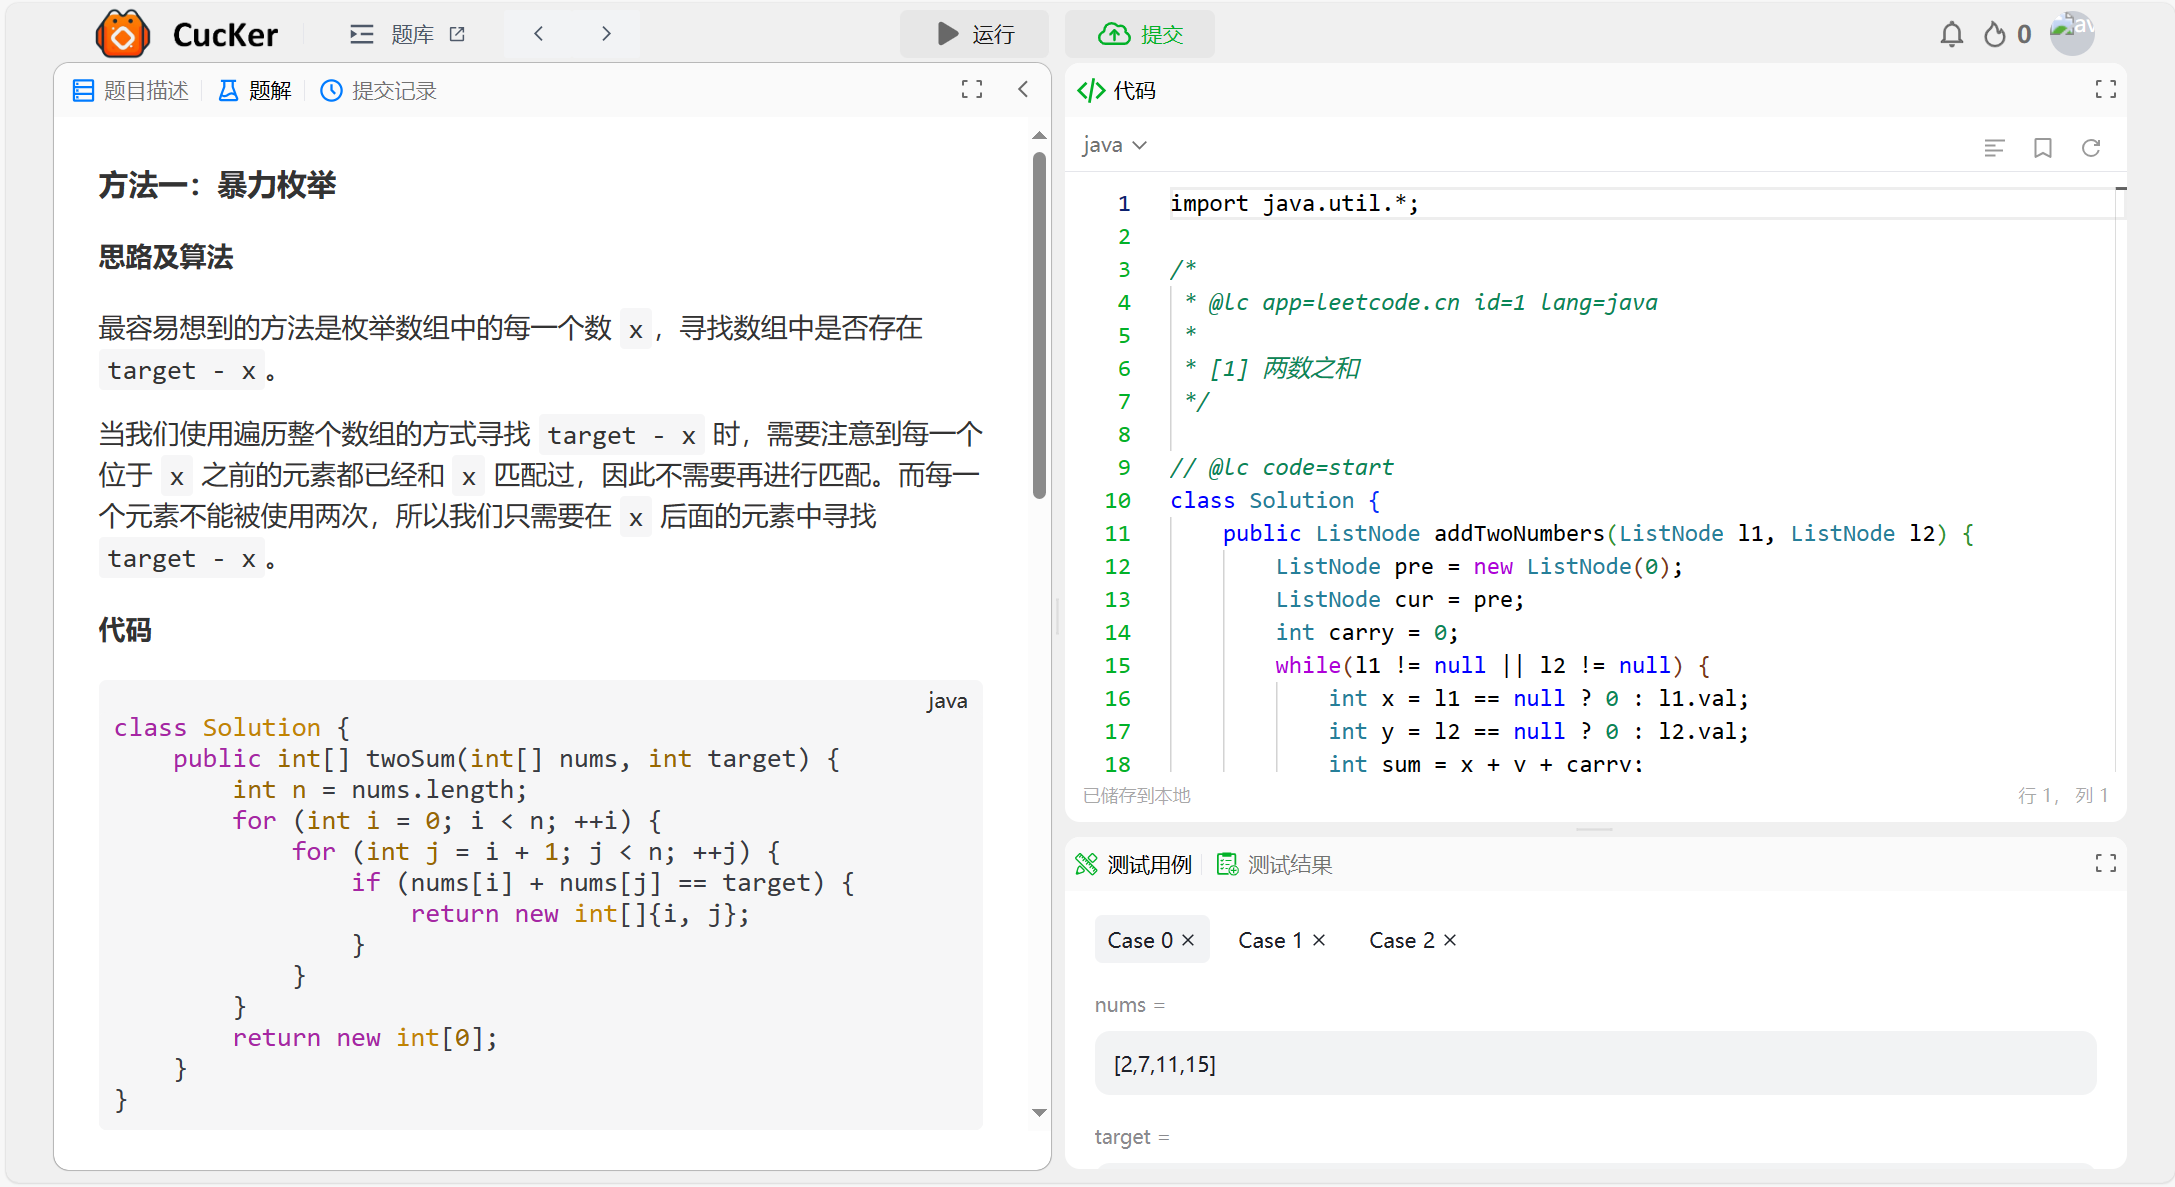
Task: Reset code with the refresh icon
Action: pos(2090,148)
